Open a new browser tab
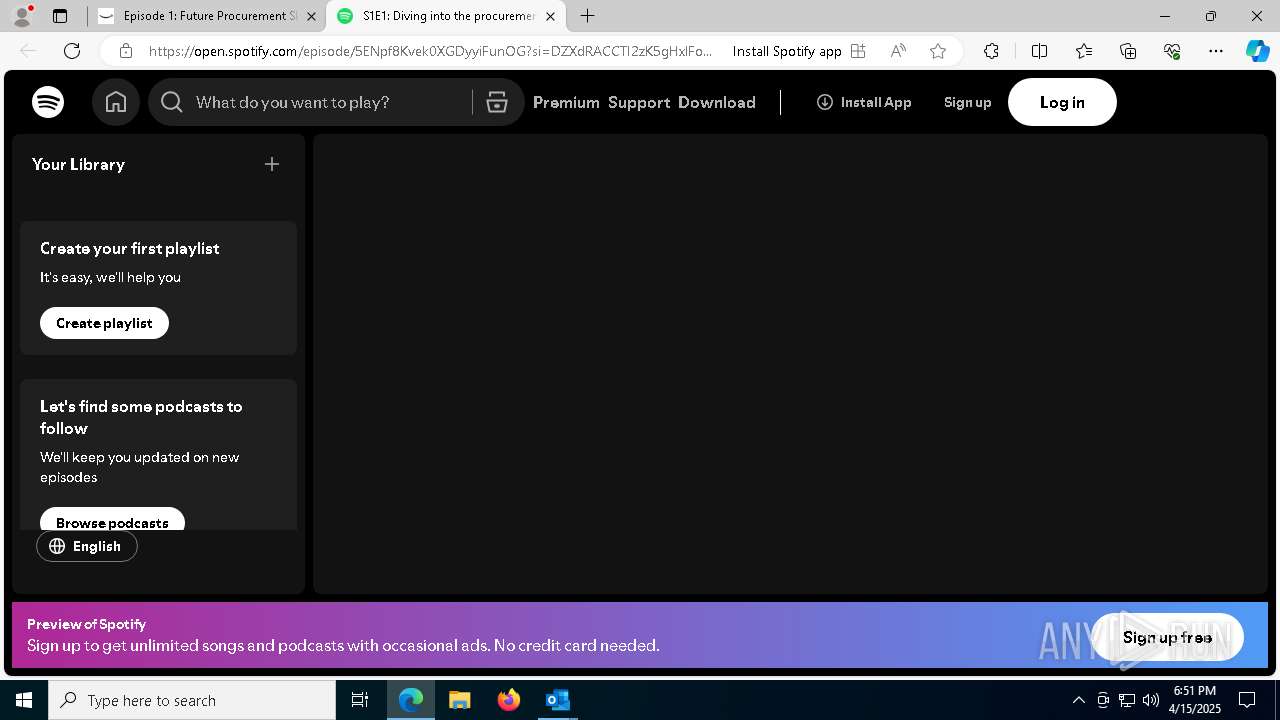 tap(588, 16)
